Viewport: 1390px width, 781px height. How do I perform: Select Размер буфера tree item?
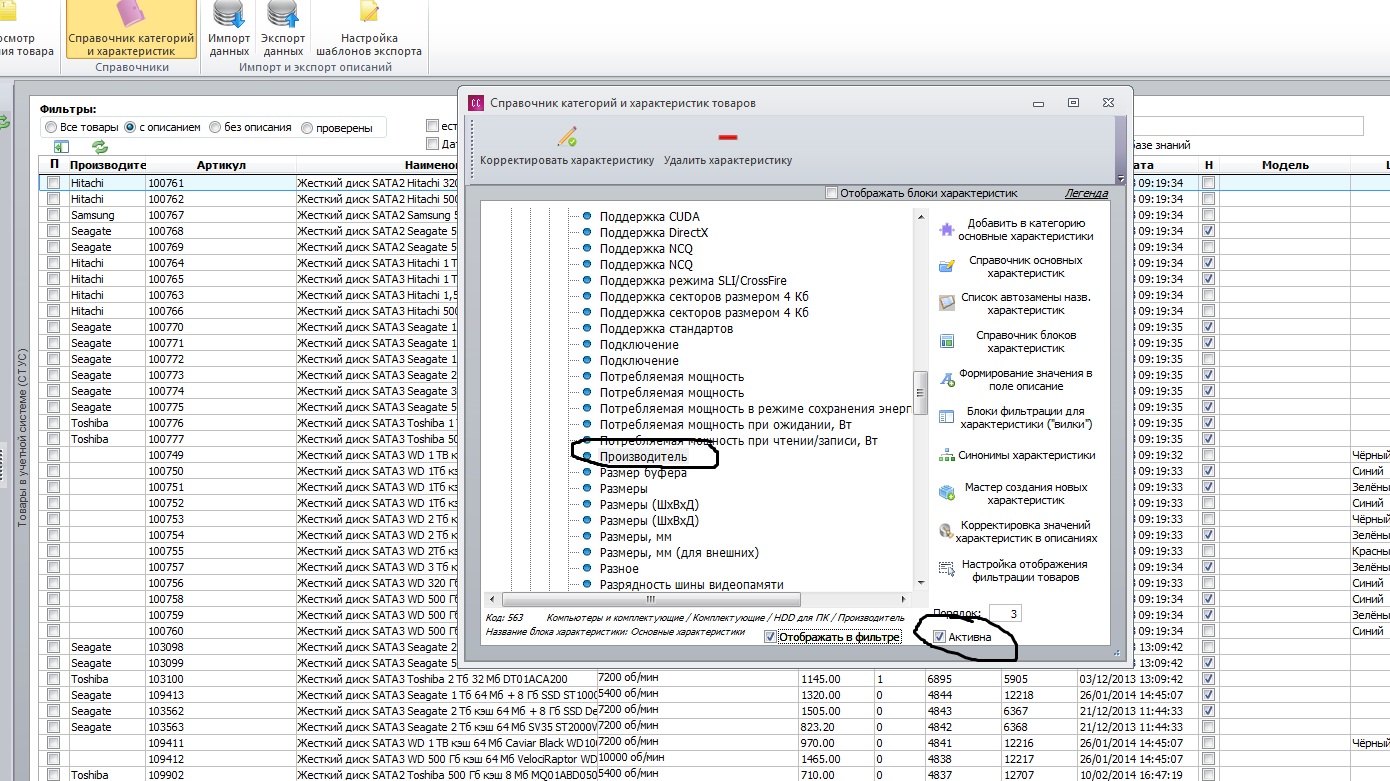(x=643, y=473)
